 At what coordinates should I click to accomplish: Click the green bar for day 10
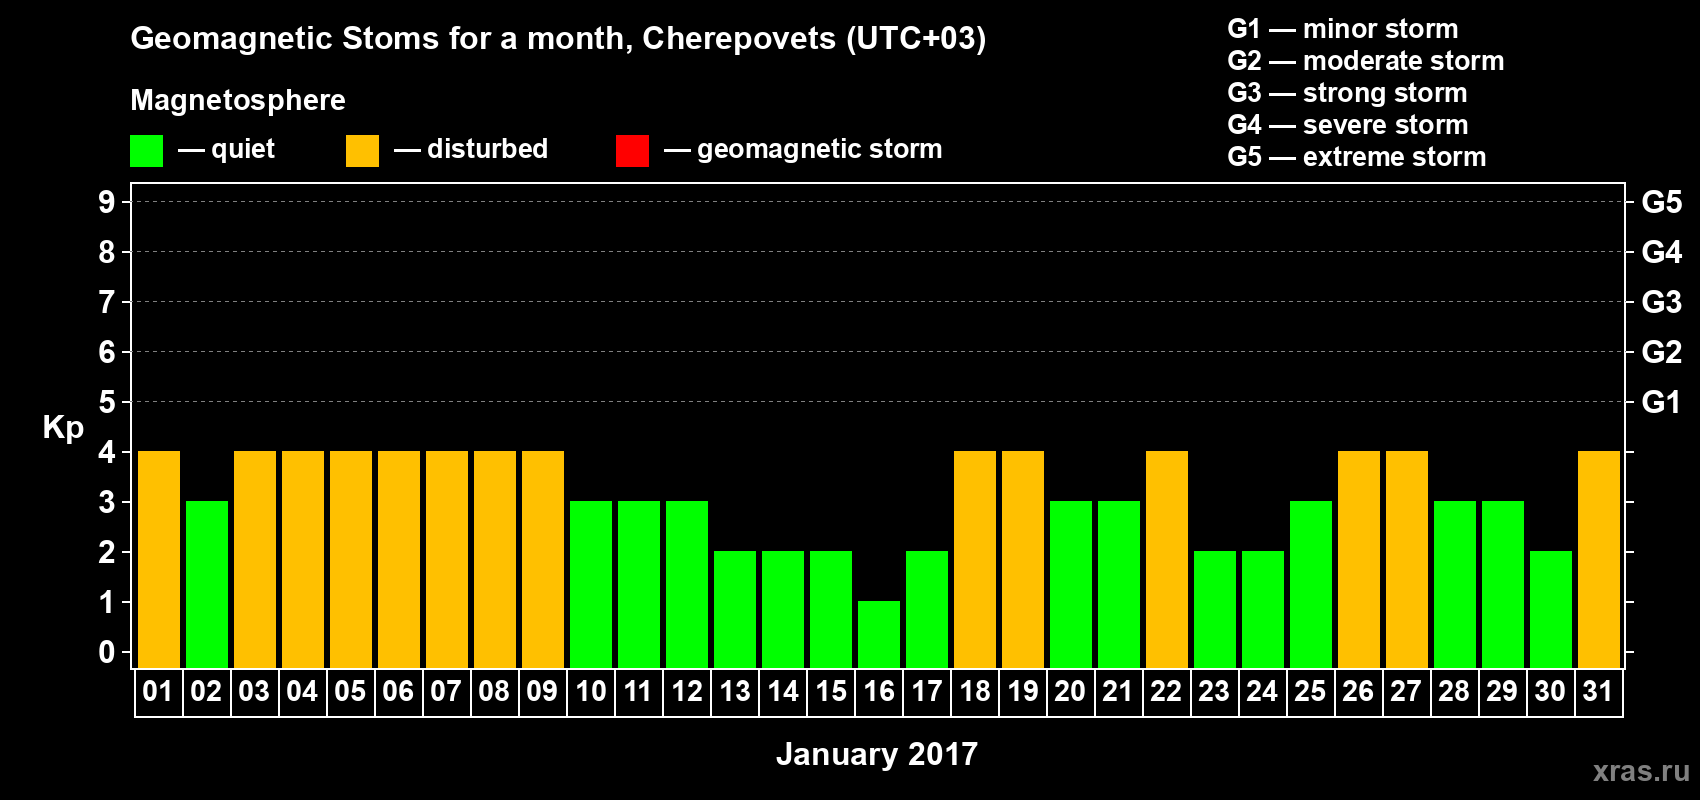591,584
